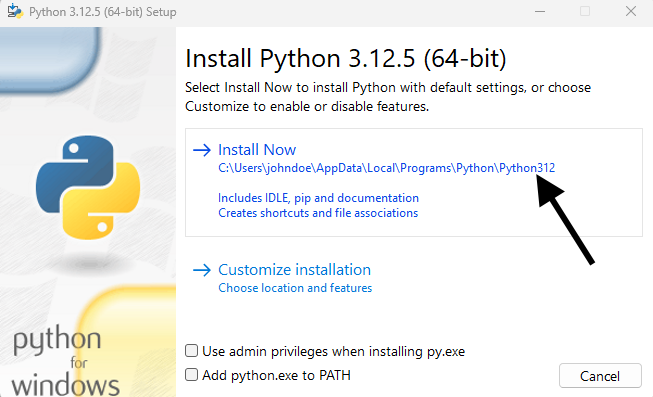Image resolution: width=653 pixels, height=397 pixels.
Task: Click the 'Install Python 3.12.5 (64-bit)' heading
Action: click(346, 58)
